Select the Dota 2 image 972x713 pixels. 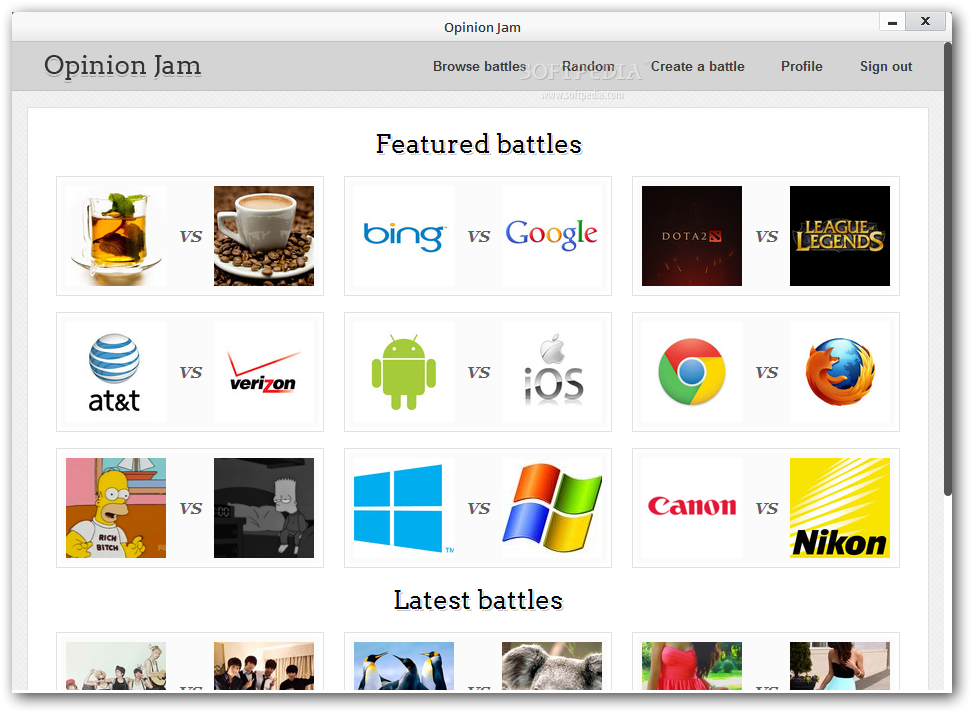coord(692,236)
